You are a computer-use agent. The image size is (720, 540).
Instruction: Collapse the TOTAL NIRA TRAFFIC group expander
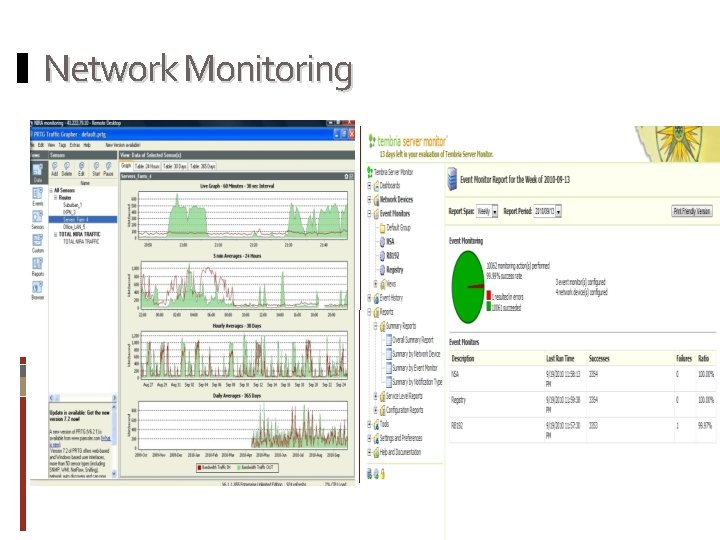point(56,234)
